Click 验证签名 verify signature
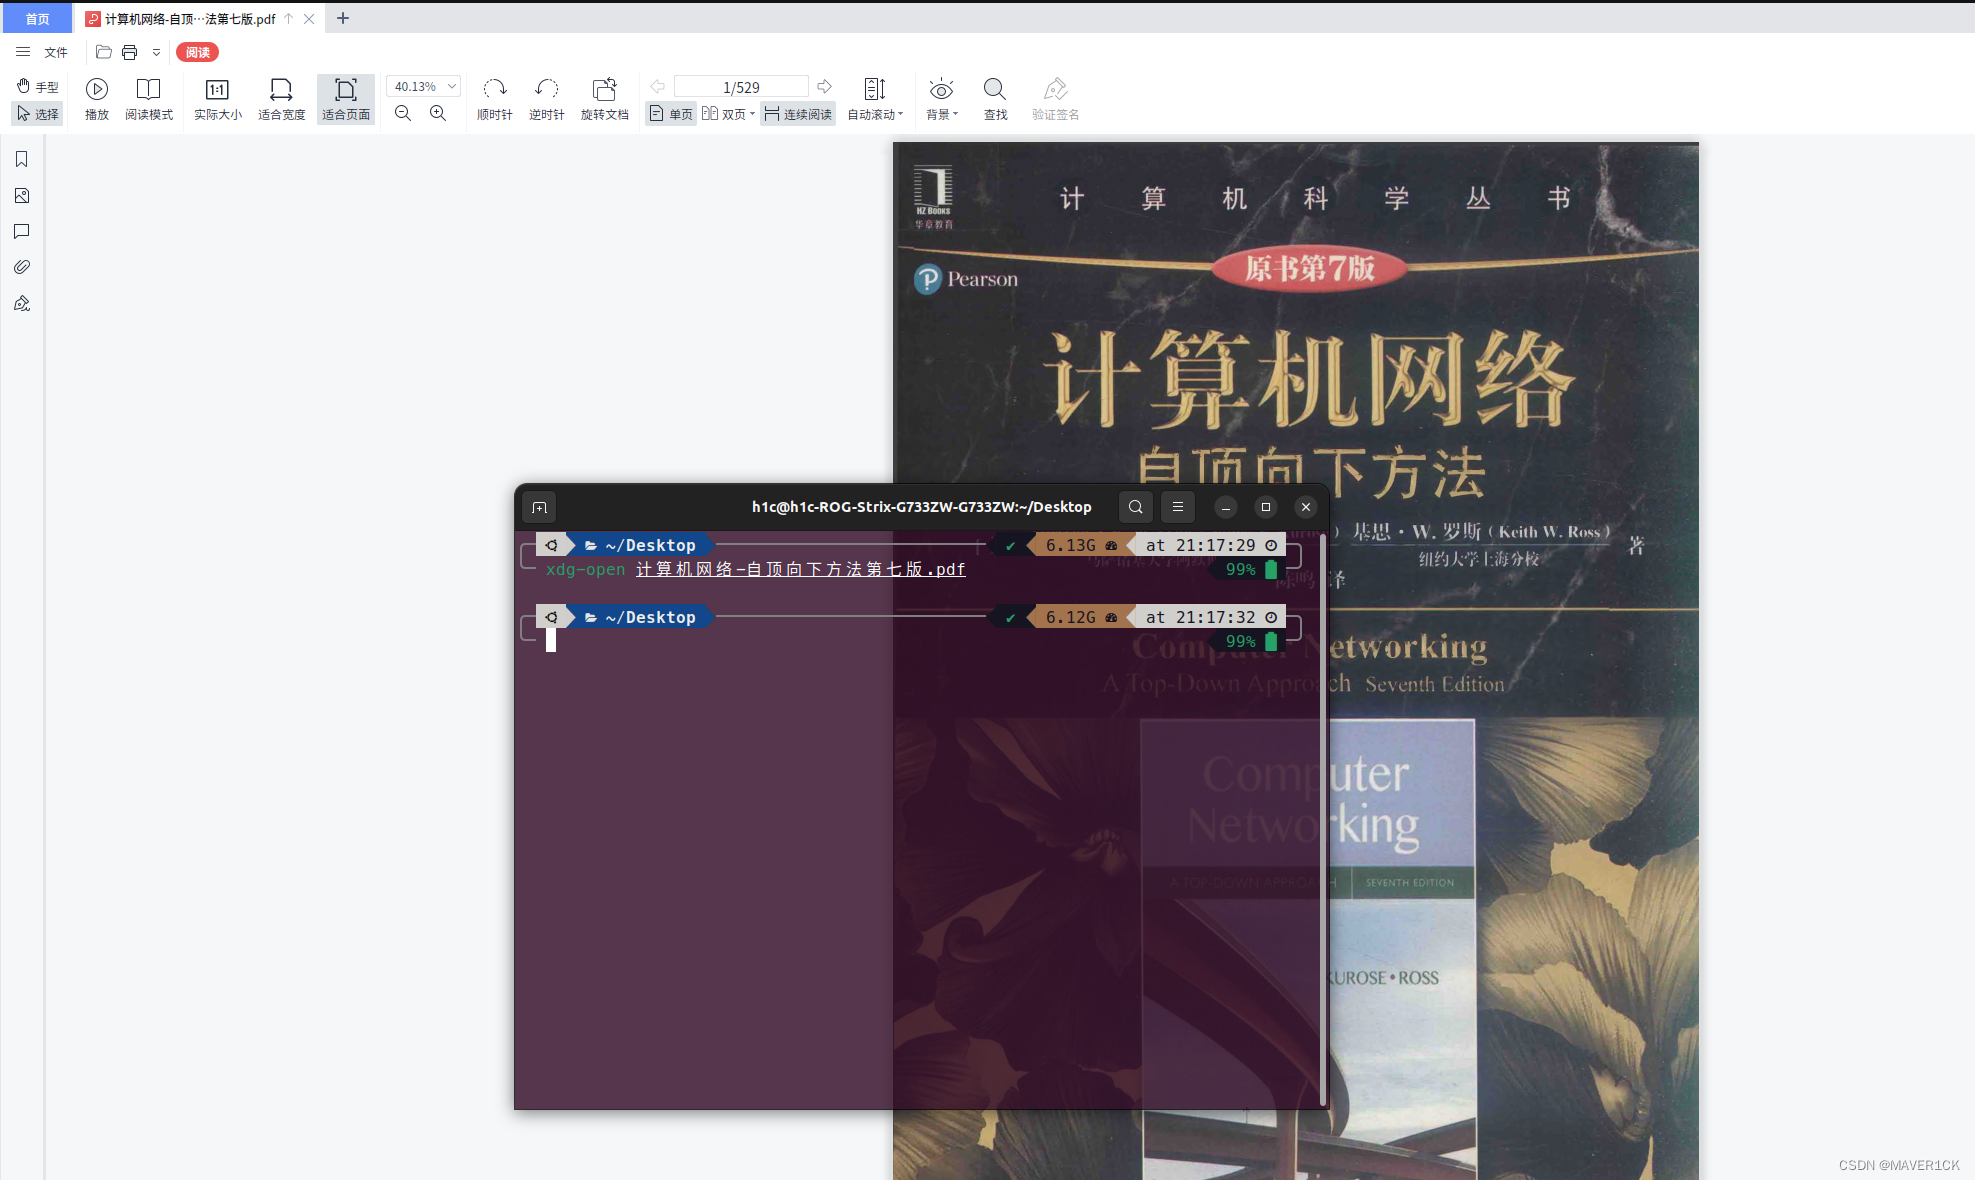The width and height of the screenshot is (1975, 1180). (x=1056, y=100)
